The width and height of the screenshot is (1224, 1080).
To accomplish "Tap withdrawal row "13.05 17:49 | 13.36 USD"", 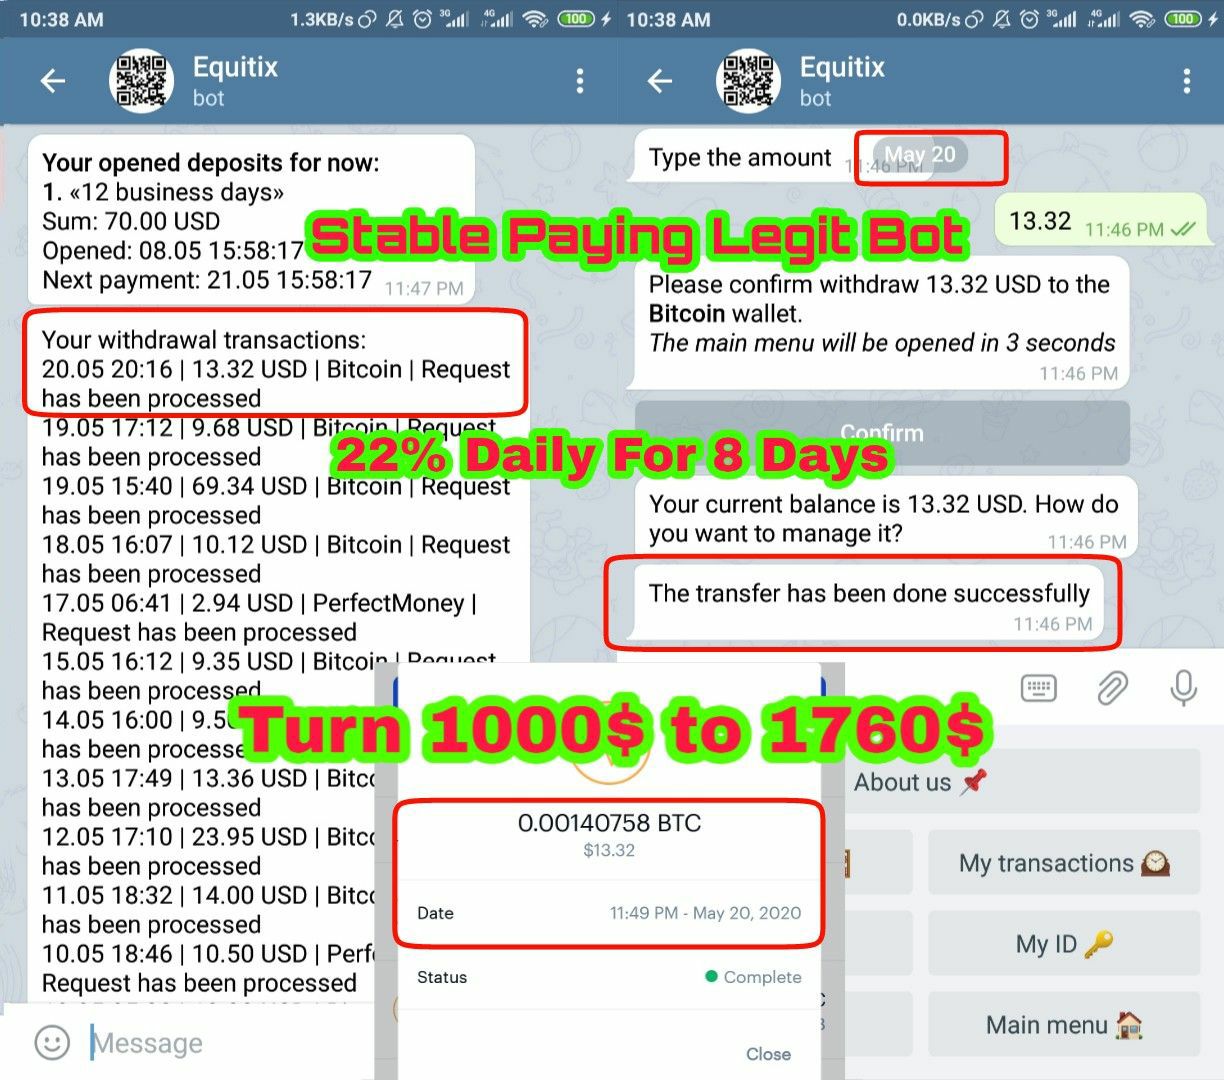I will (208, 793).
